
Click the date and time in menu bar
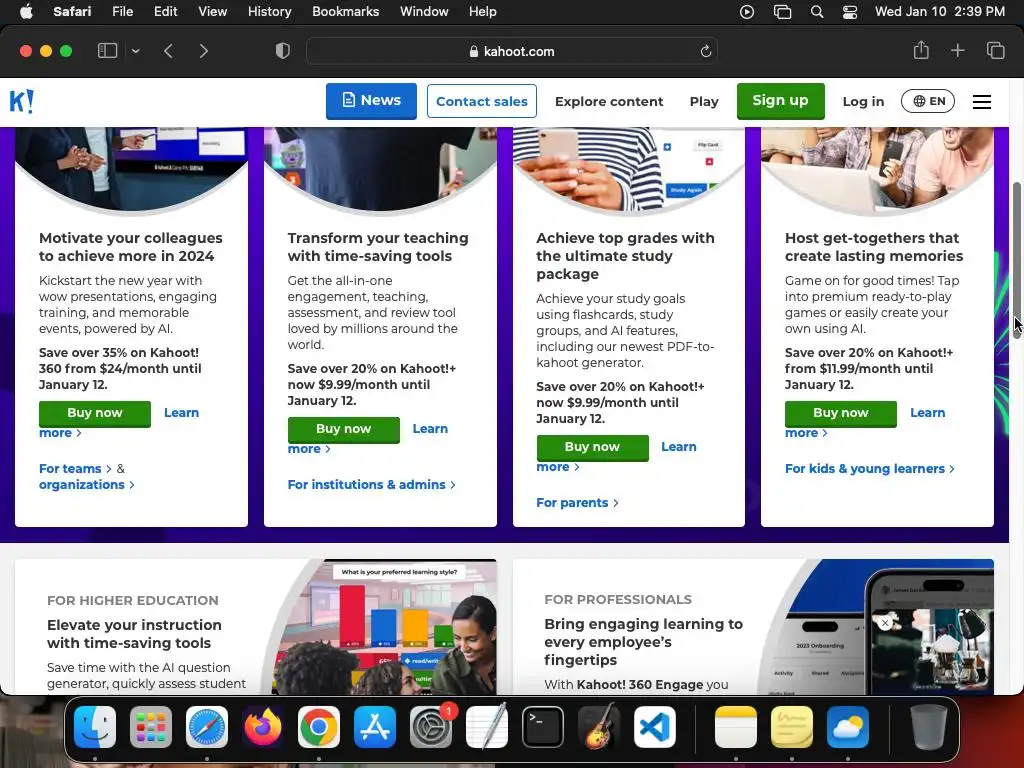pos(940,12)
